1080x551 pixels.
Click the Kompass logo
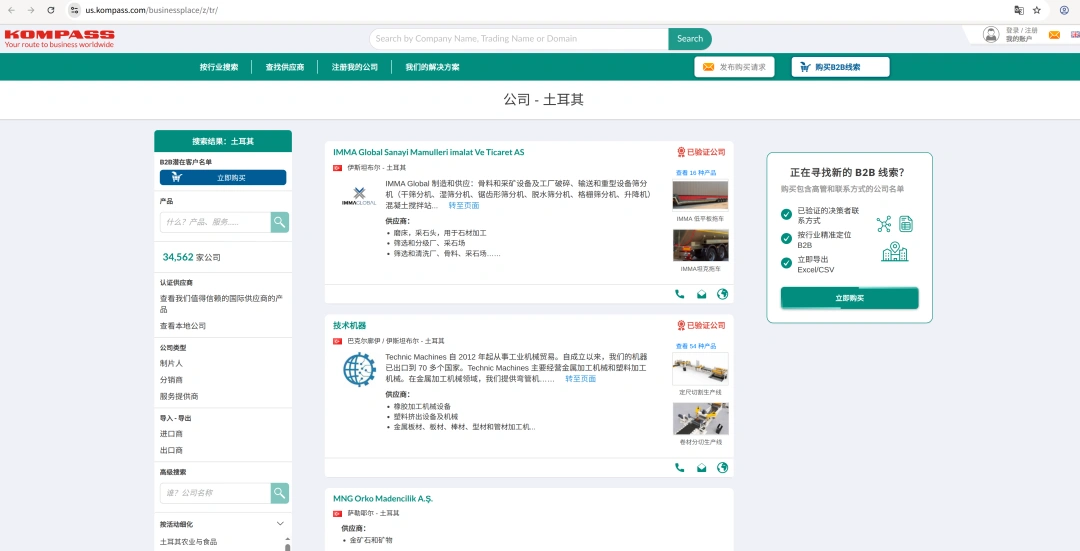(59, 39)
